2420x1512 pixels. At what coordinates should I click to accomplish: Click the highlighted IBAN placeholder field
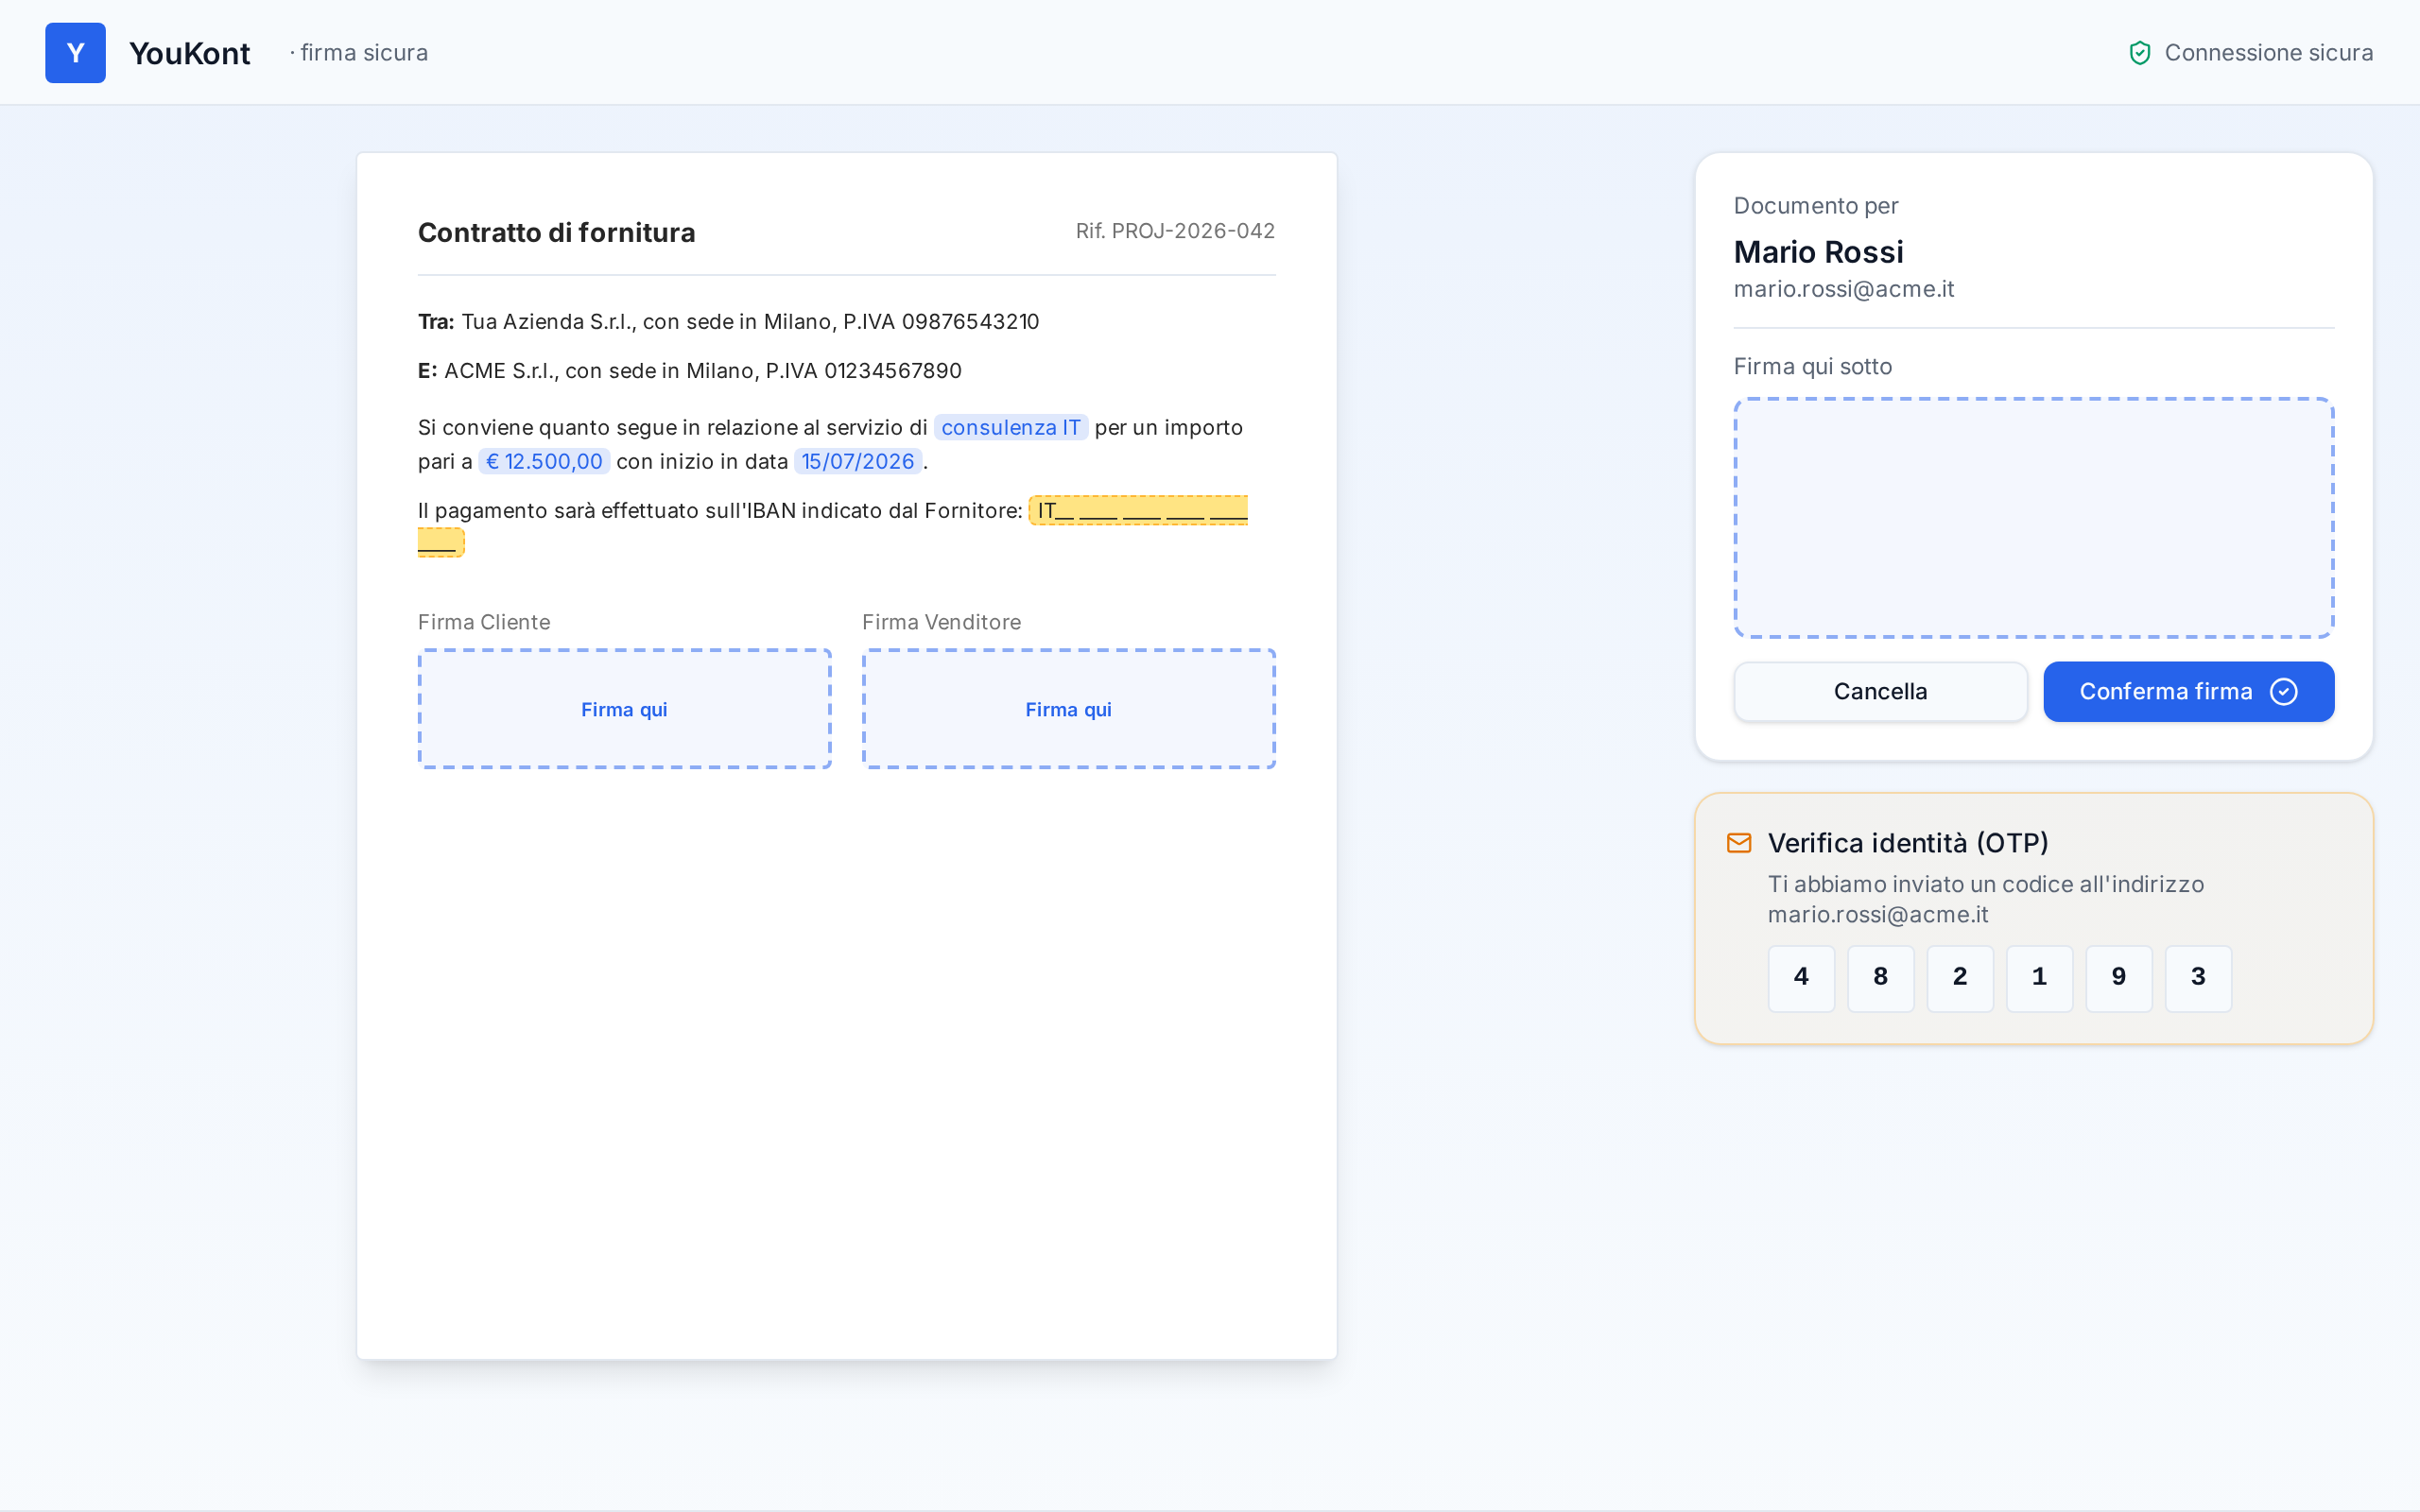tap(1138, 511)
